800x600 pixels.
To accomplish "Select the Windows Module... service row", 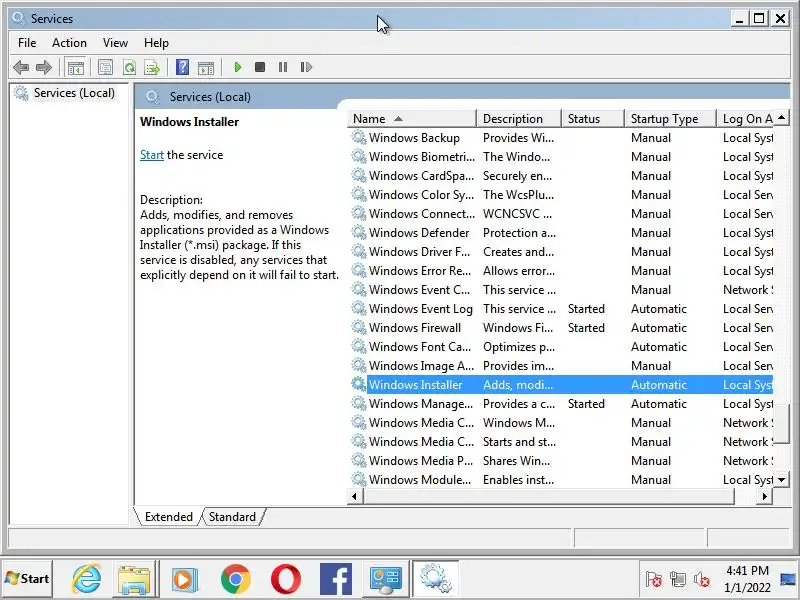I will click(562, 480).
